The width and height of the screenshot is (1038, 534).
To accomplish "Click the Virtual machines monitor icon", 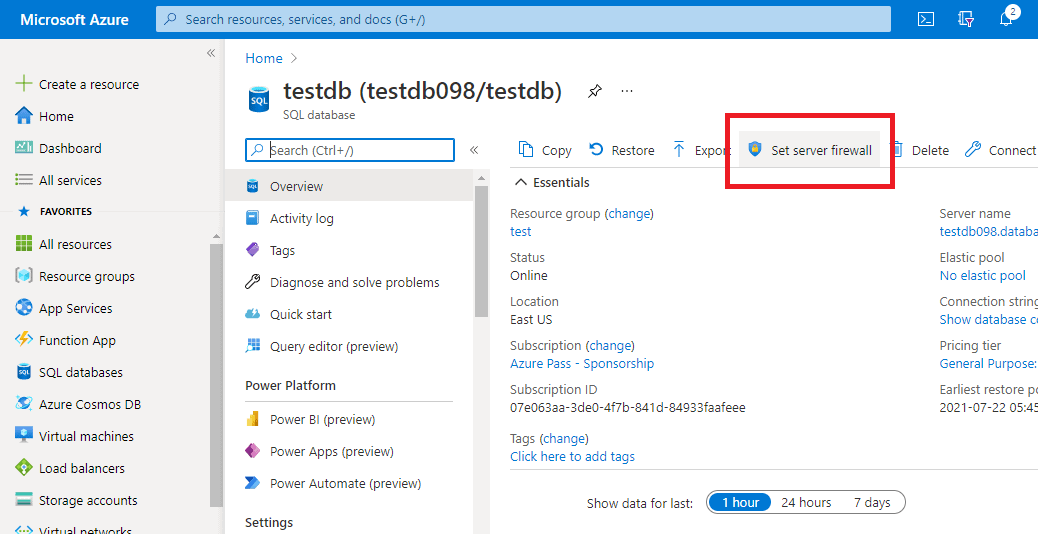I will [24, 435].
